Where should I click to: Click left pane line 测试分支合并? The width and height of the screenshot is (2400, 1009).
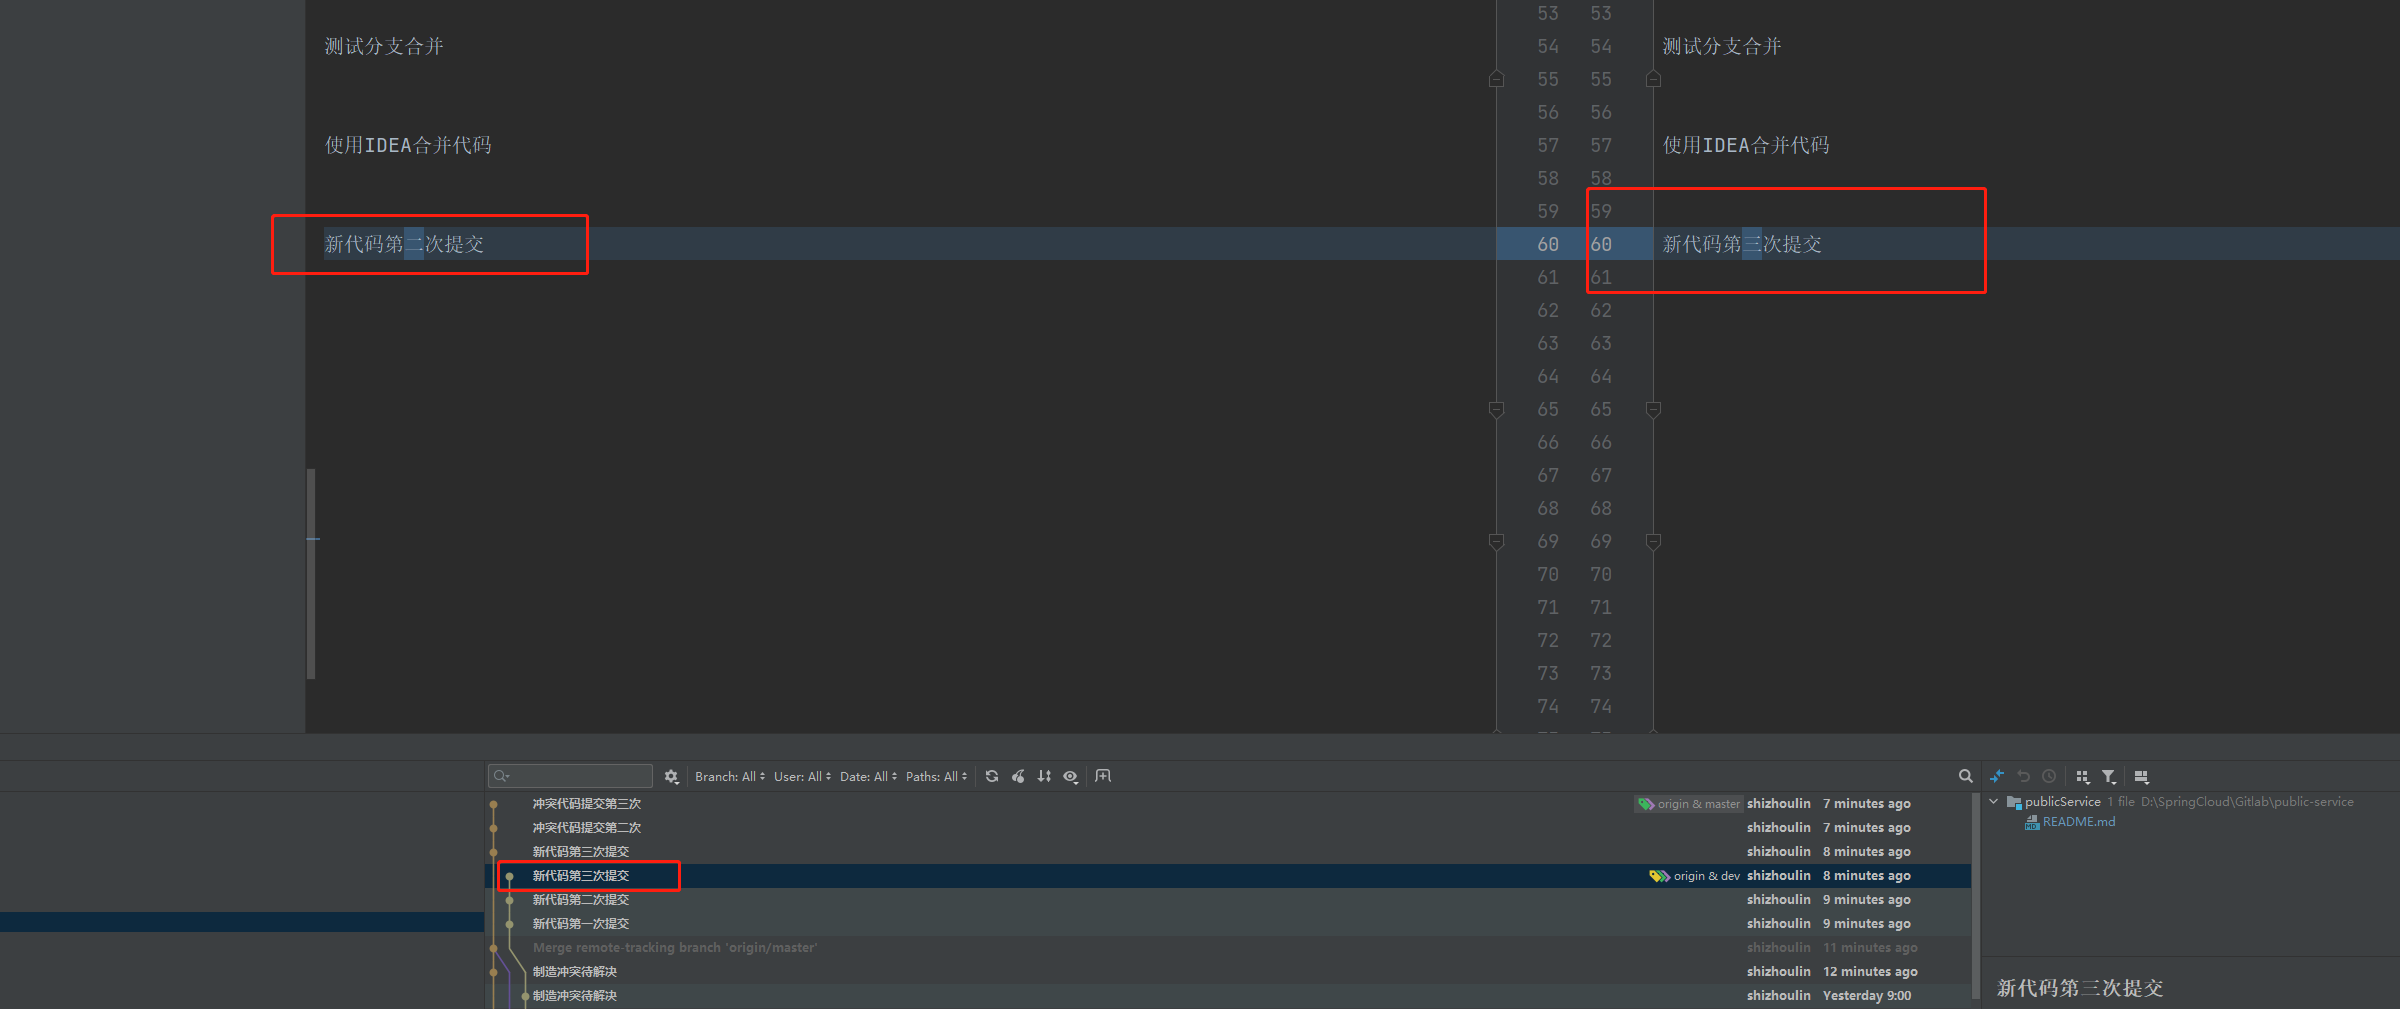click(x=384, y=46)
